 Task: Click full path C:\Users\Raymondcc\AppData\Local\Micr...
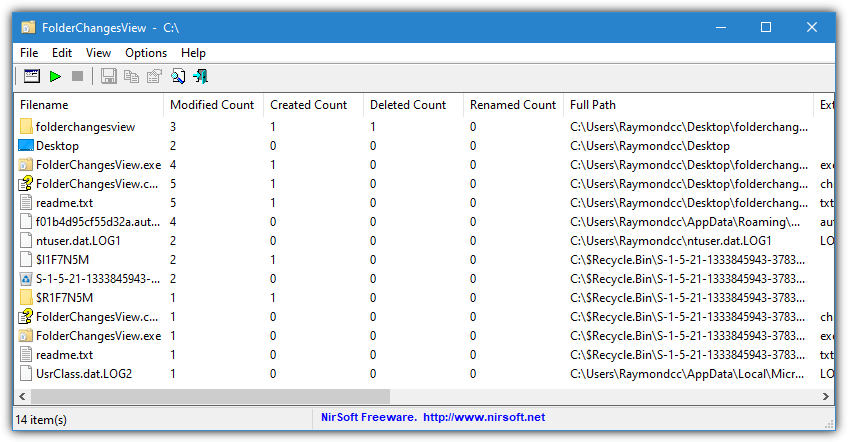point(687,374)
